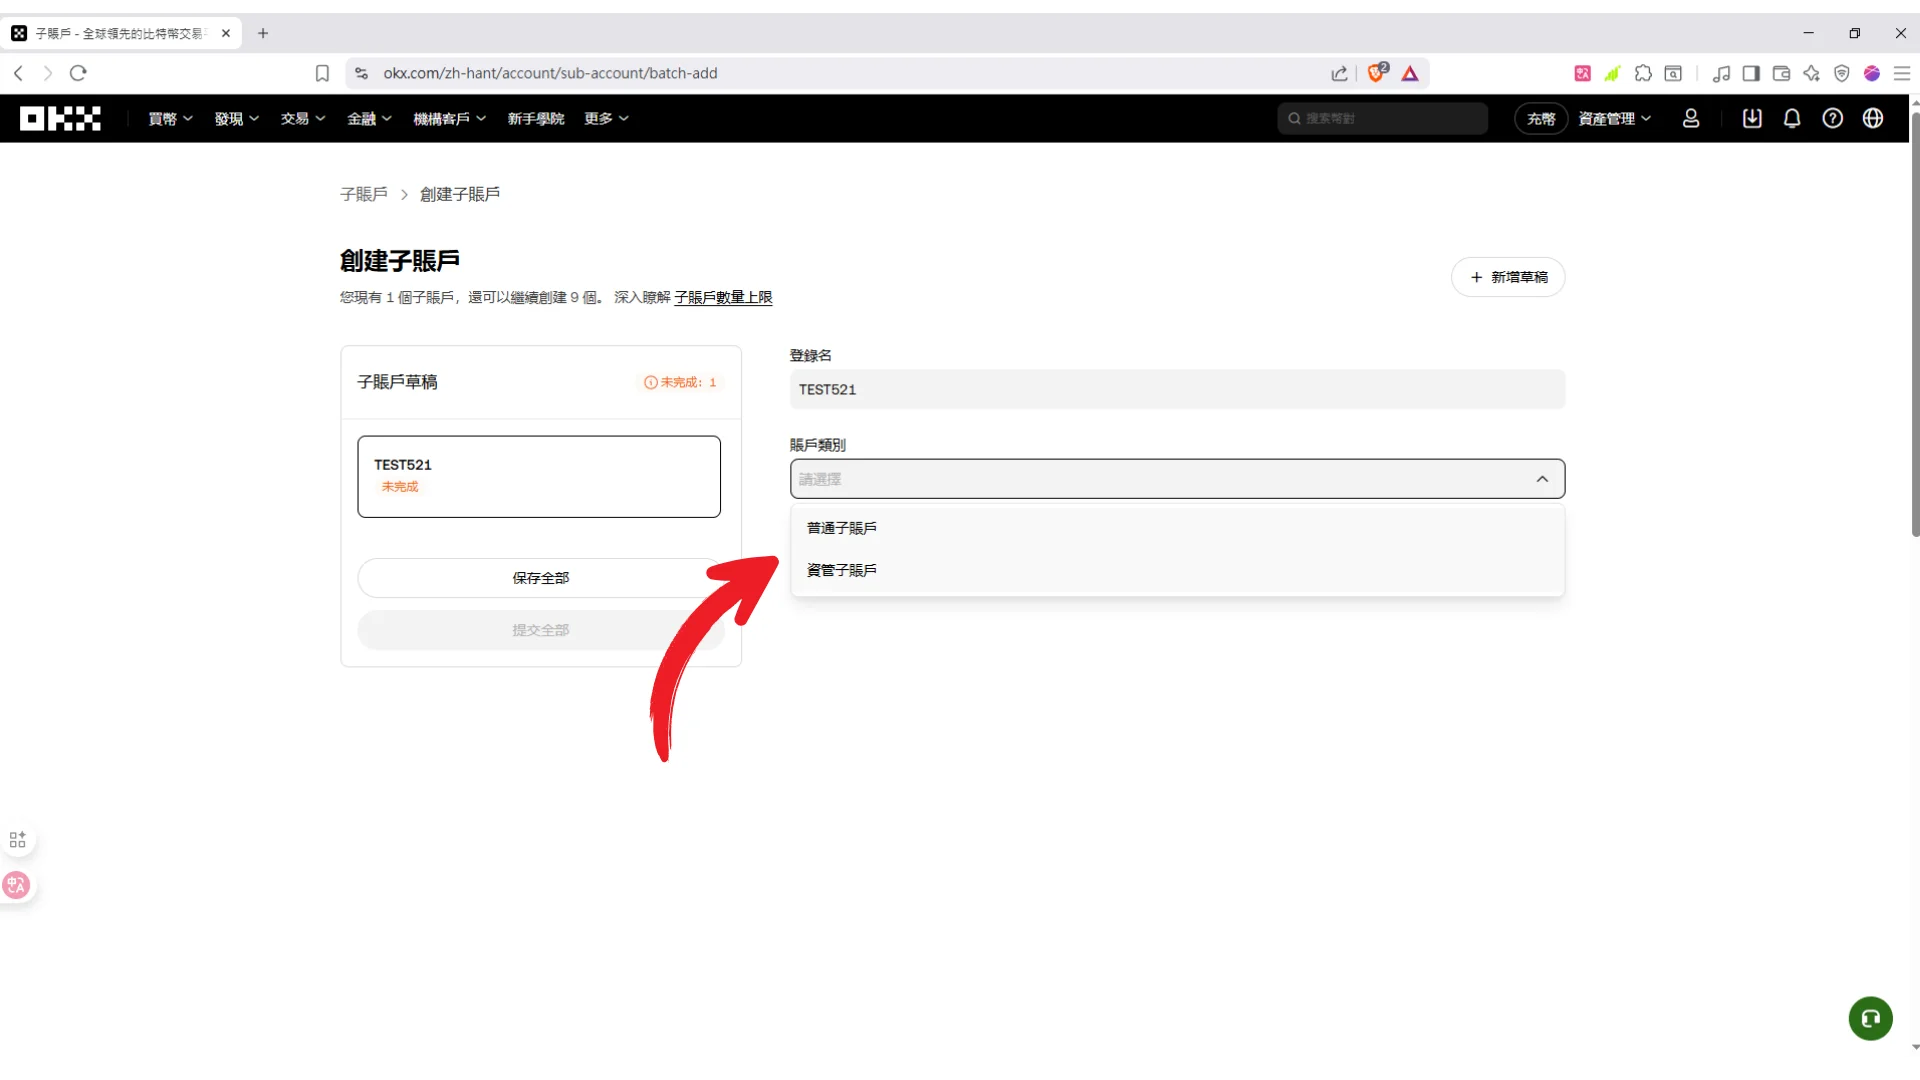1920x1080 pixels.
Task: Click the apps grid icon in the left sidebar
Action: [x=18, y=839]
